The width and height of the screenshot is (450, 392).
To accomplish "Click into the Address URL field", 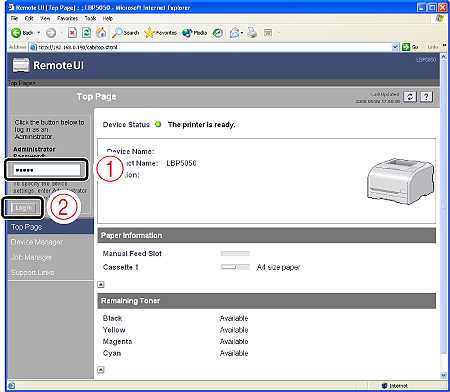I will [x=213, y=47].
